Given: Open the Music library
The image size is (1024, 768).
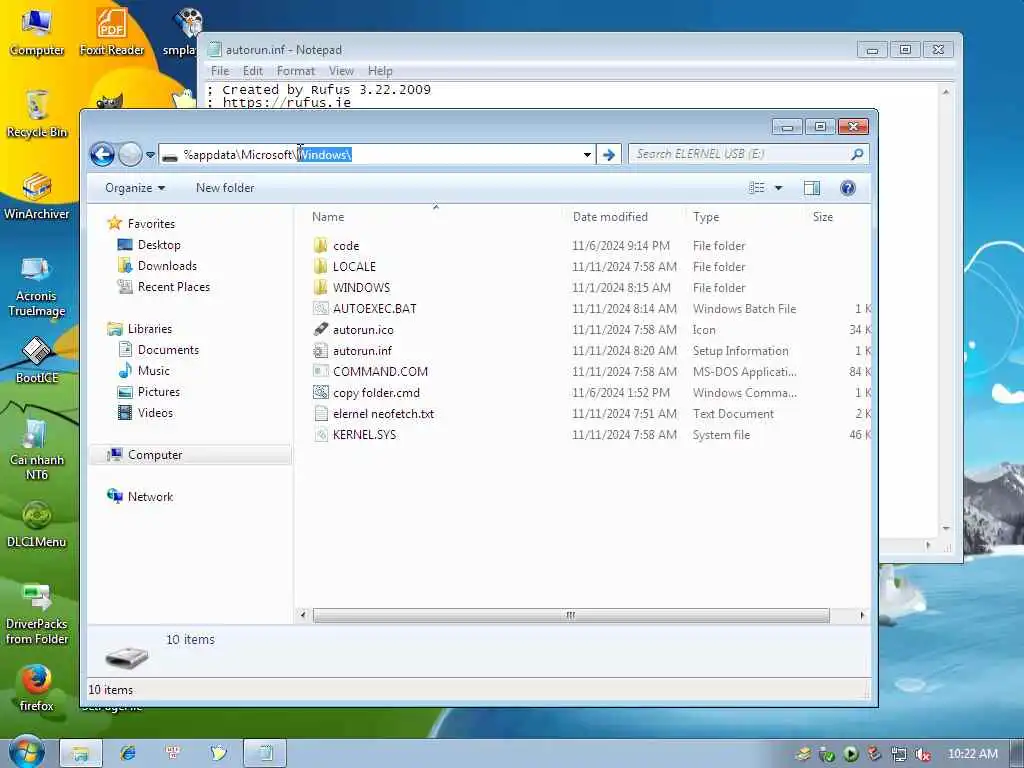Looking at the screenshot, I should (x=153, y=371).
